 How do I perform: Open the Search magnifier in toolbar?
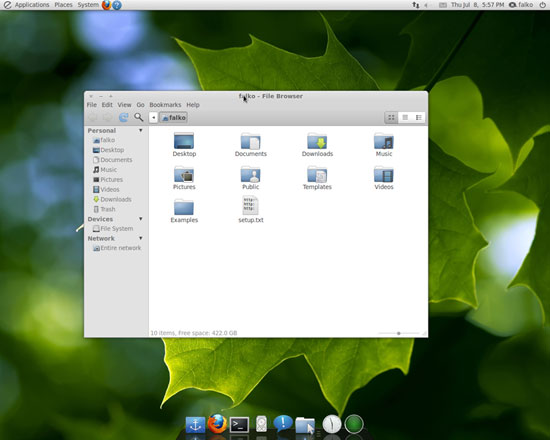click(x=139, y=117)
